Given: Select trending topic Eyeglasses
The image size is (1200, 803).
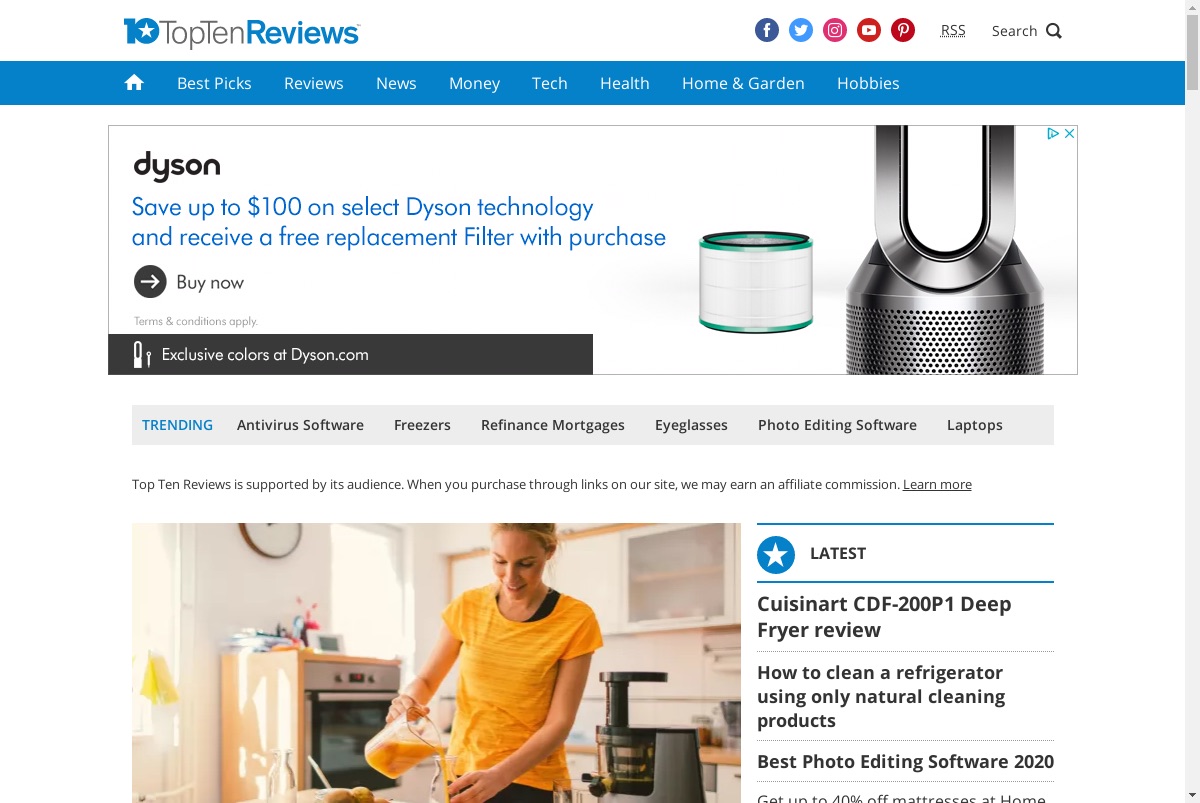Looking at the screenshot, I should pos(691,425).
